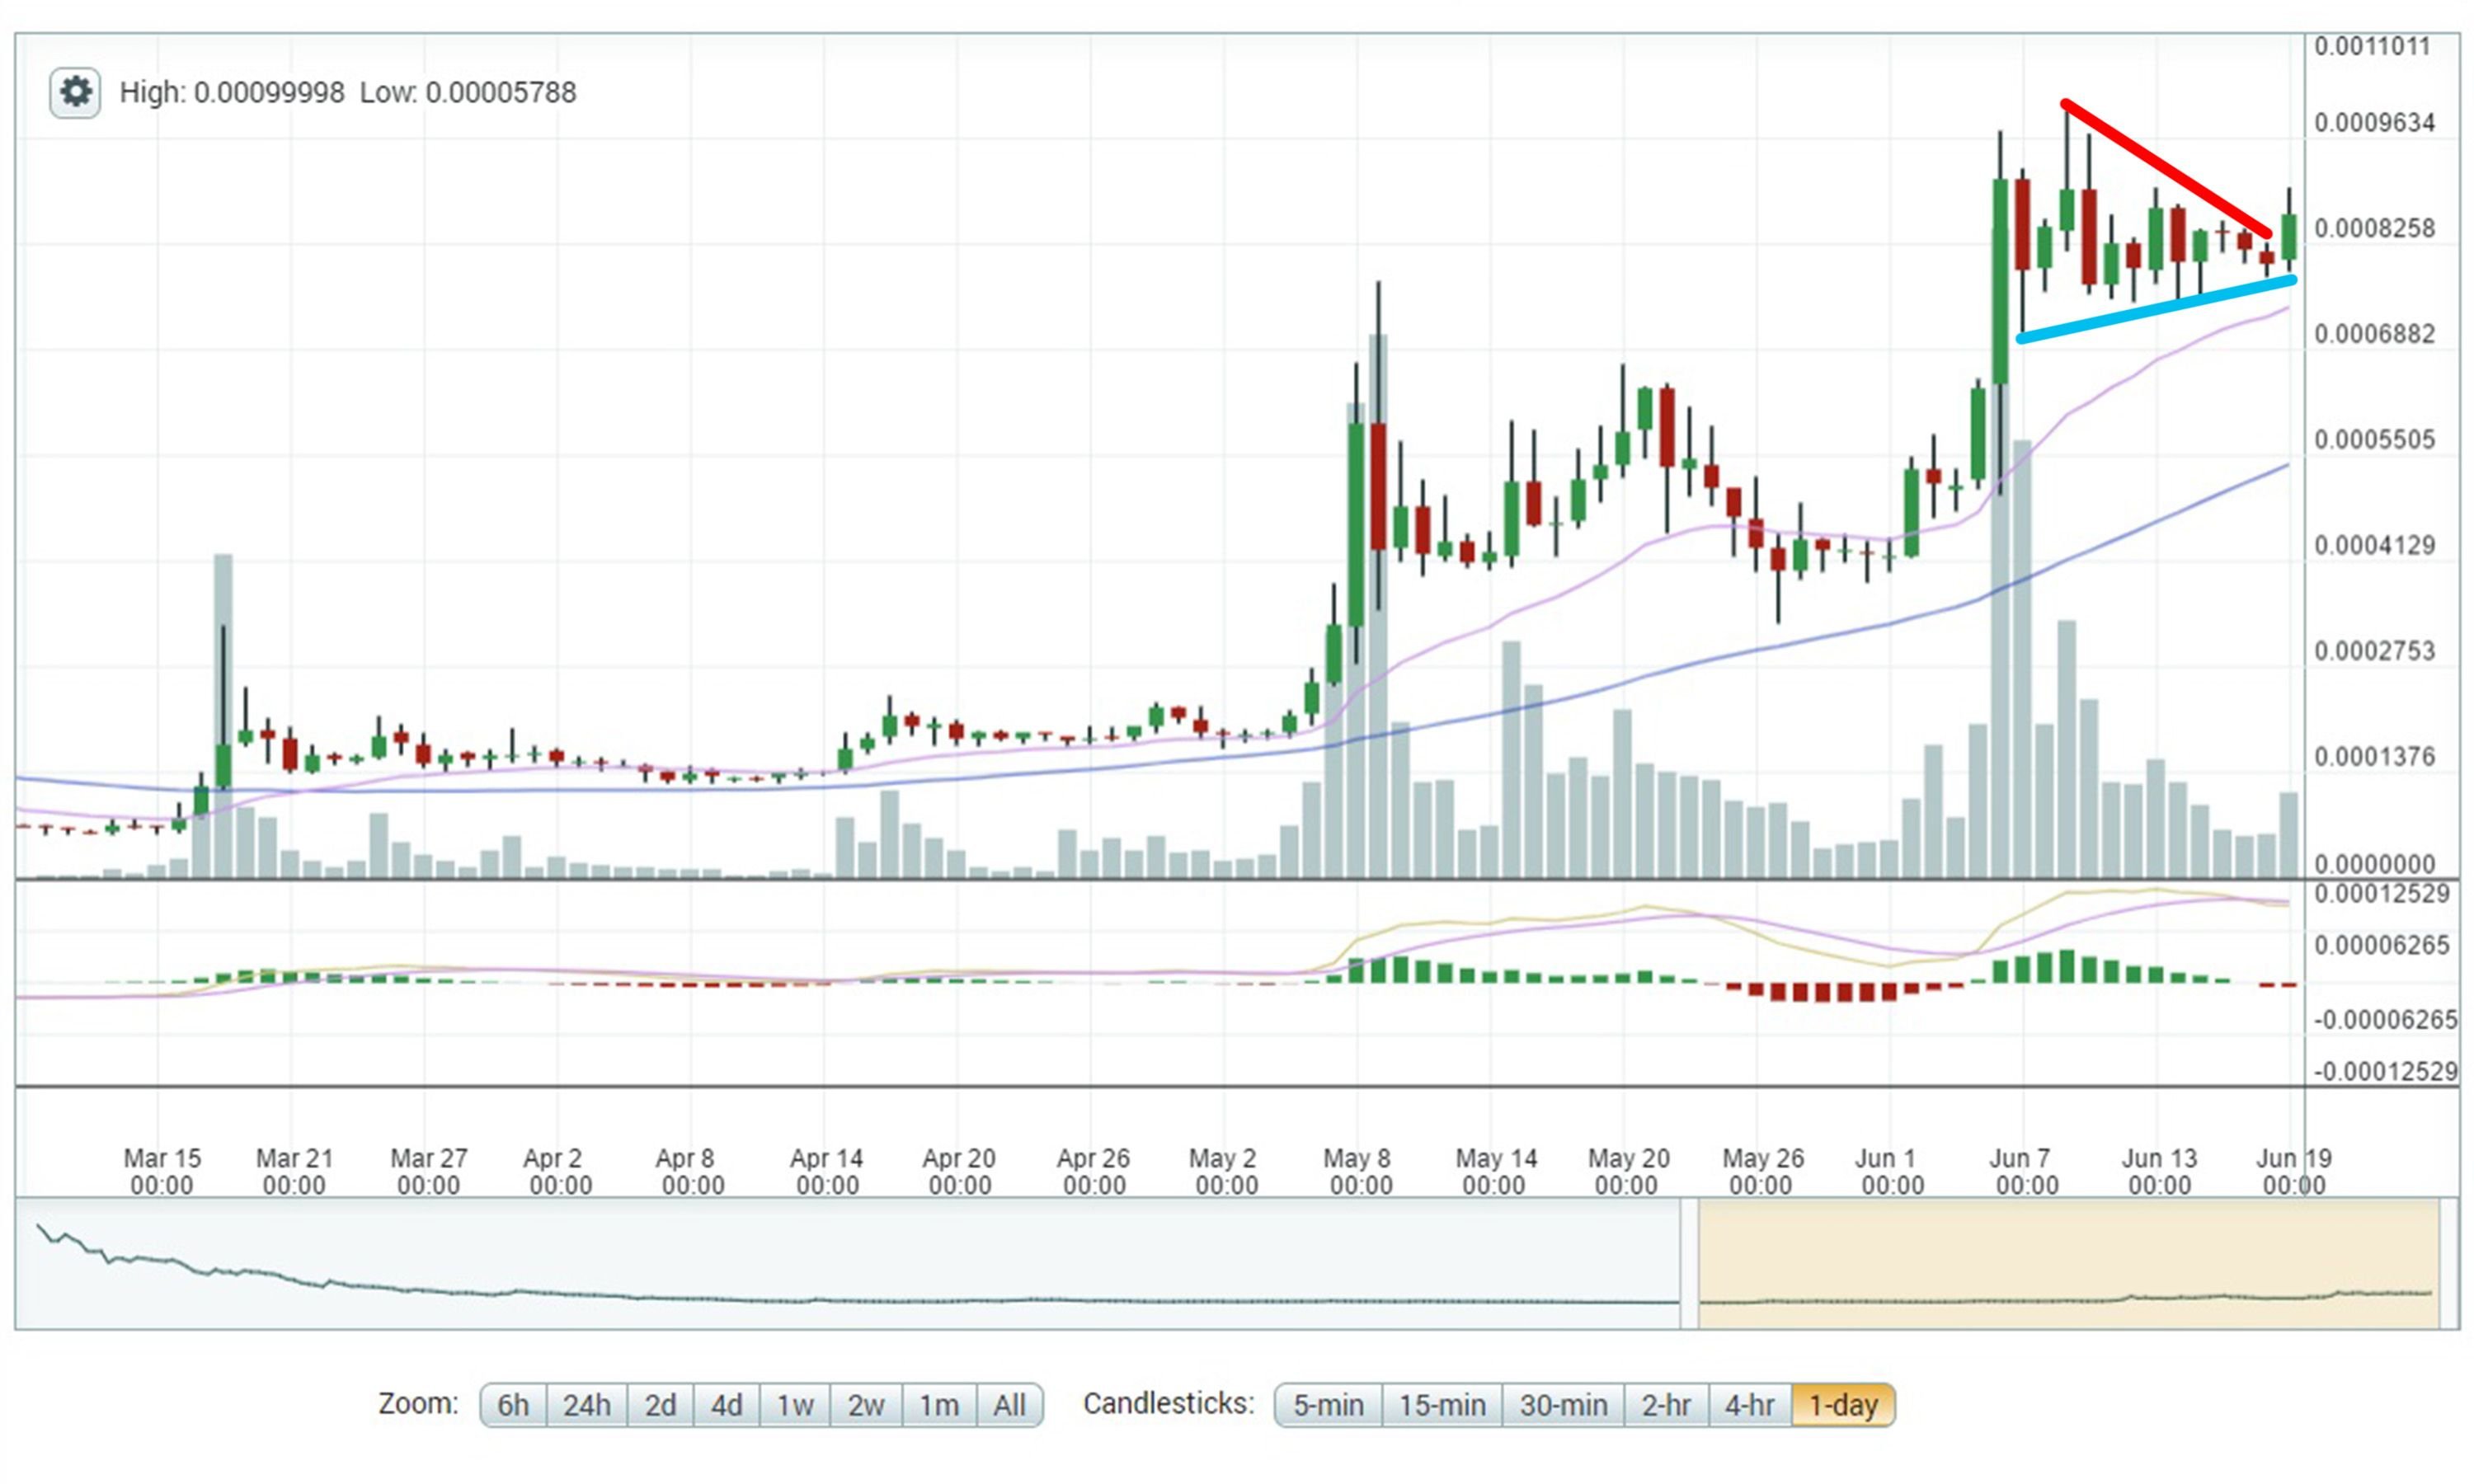Select 15-min candlesticks
Viewport: 2474px width, 1484px height.
(x=1442, y=1405)
